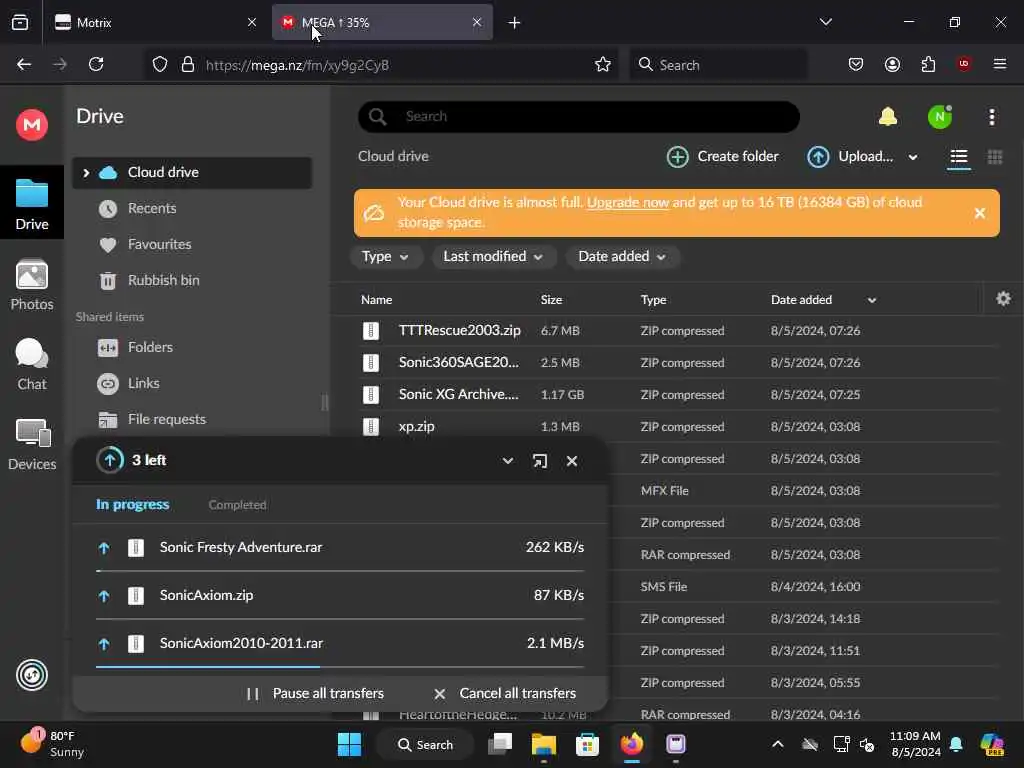Open Firefox extensions puzzle icon
This screenshot has width=1024, height=768.
coord(928,64)
